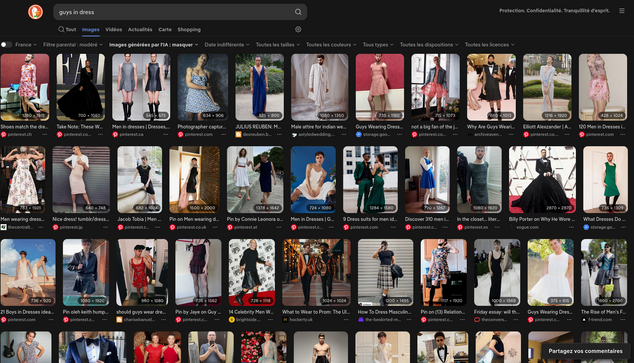Expand the France region dropdown

26,44
